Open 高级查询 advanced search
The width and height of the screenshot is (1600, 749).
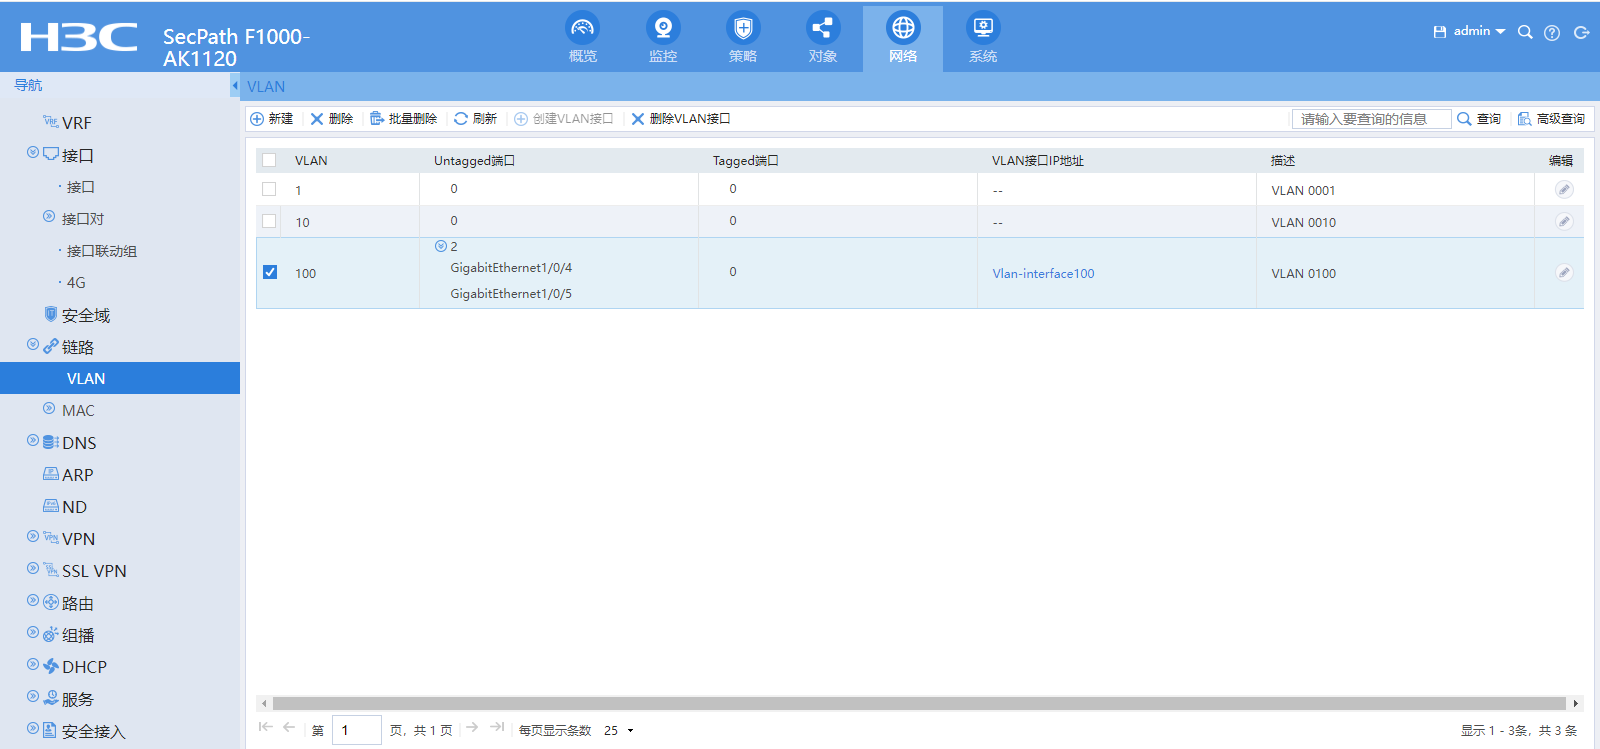click(x=1551, y=119)
